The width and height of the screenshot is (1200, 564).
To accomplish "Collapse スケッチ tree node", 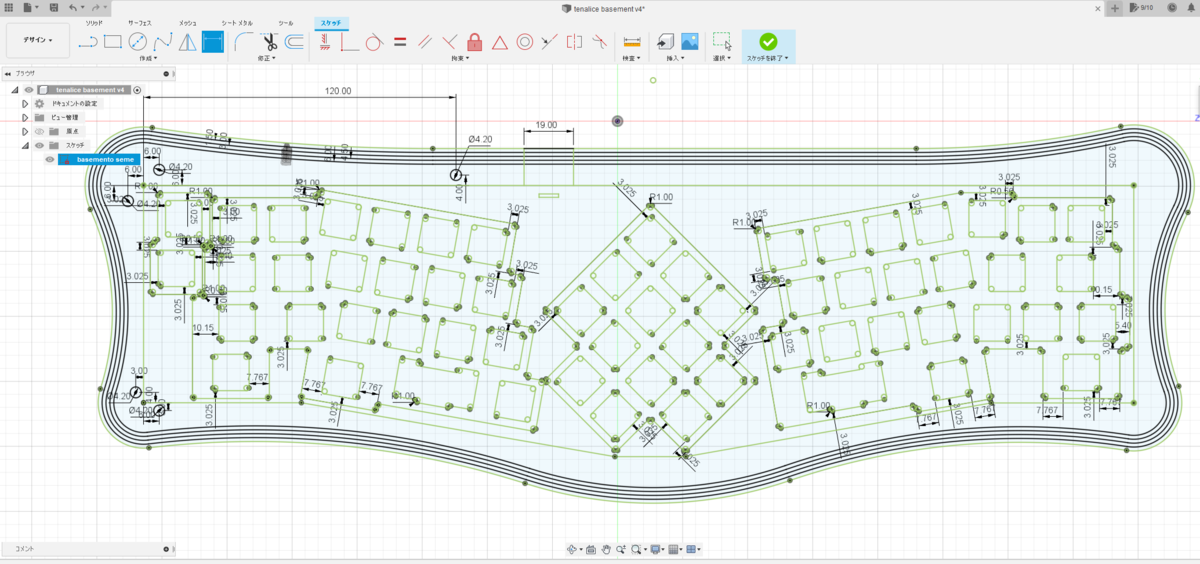I will 26,145.
